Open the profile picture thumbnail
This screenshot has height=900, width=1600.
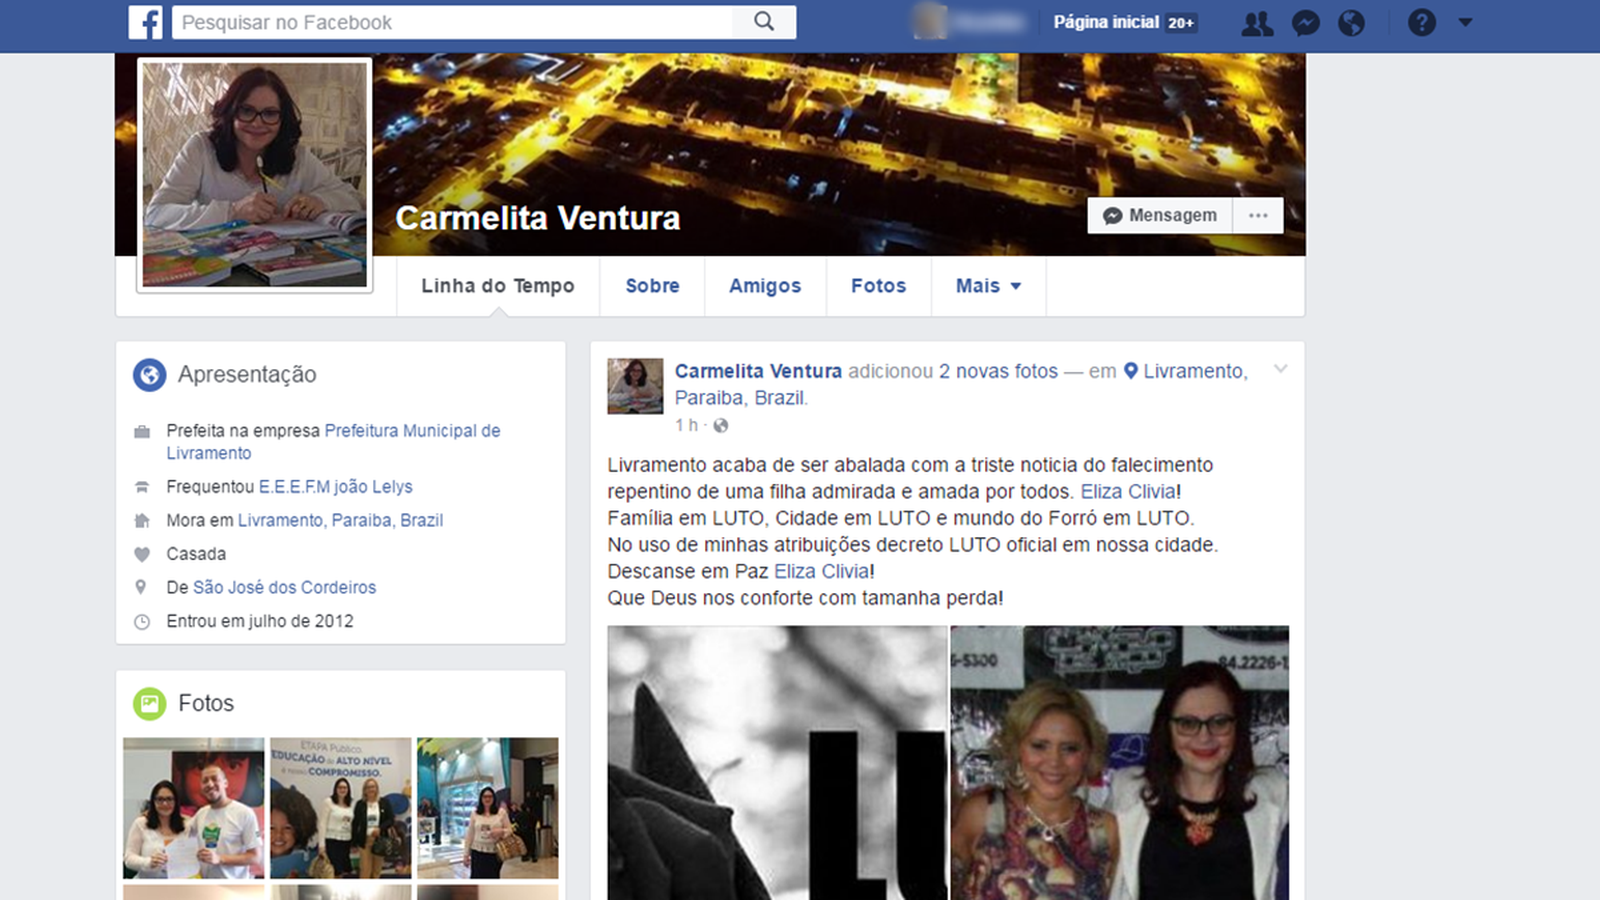coord(255,175)
